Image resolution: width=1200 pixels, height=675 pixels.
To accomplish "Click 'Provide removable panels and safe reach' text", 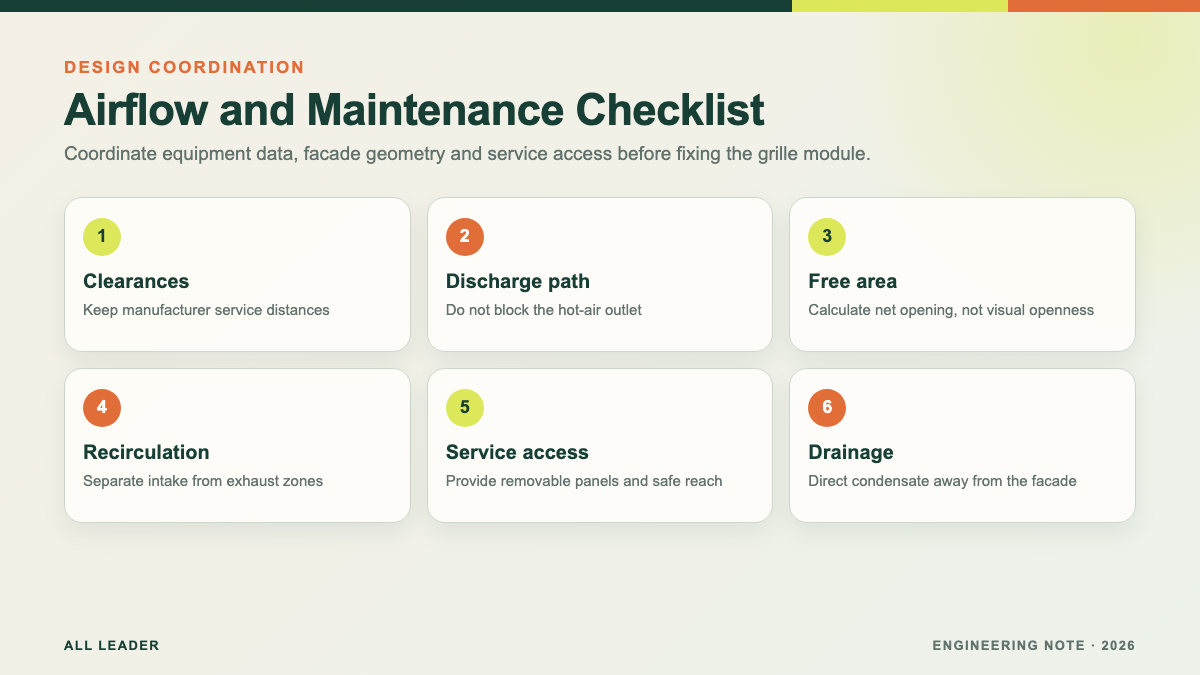I will [584, 481].
